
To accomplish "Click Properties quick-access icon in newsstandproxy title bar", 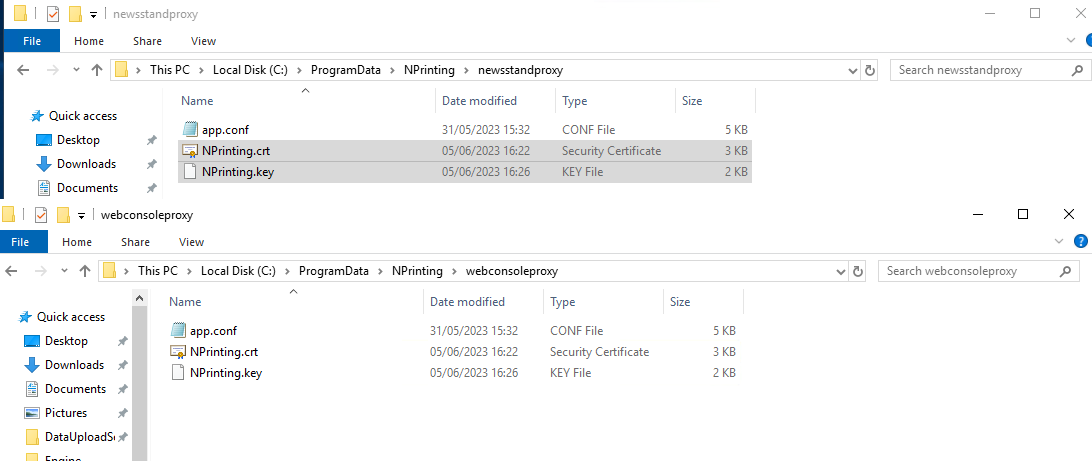I will [x=53, y=13].
